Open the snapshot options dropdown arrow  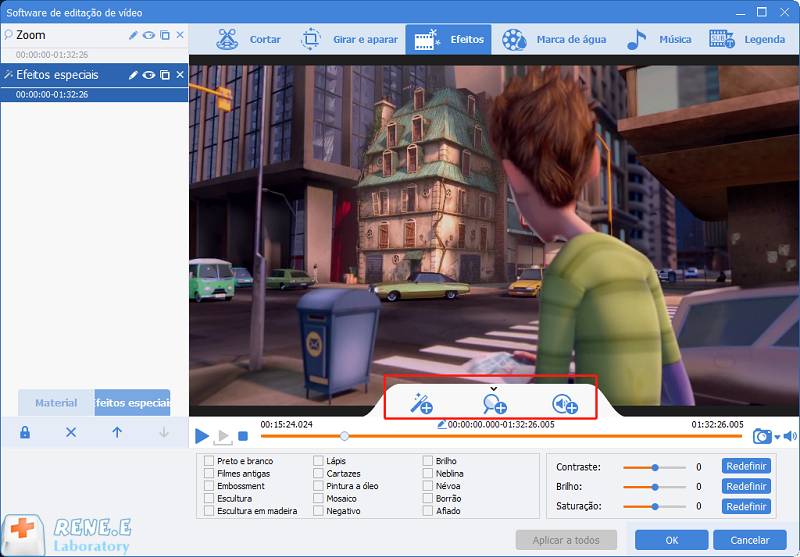777,437
